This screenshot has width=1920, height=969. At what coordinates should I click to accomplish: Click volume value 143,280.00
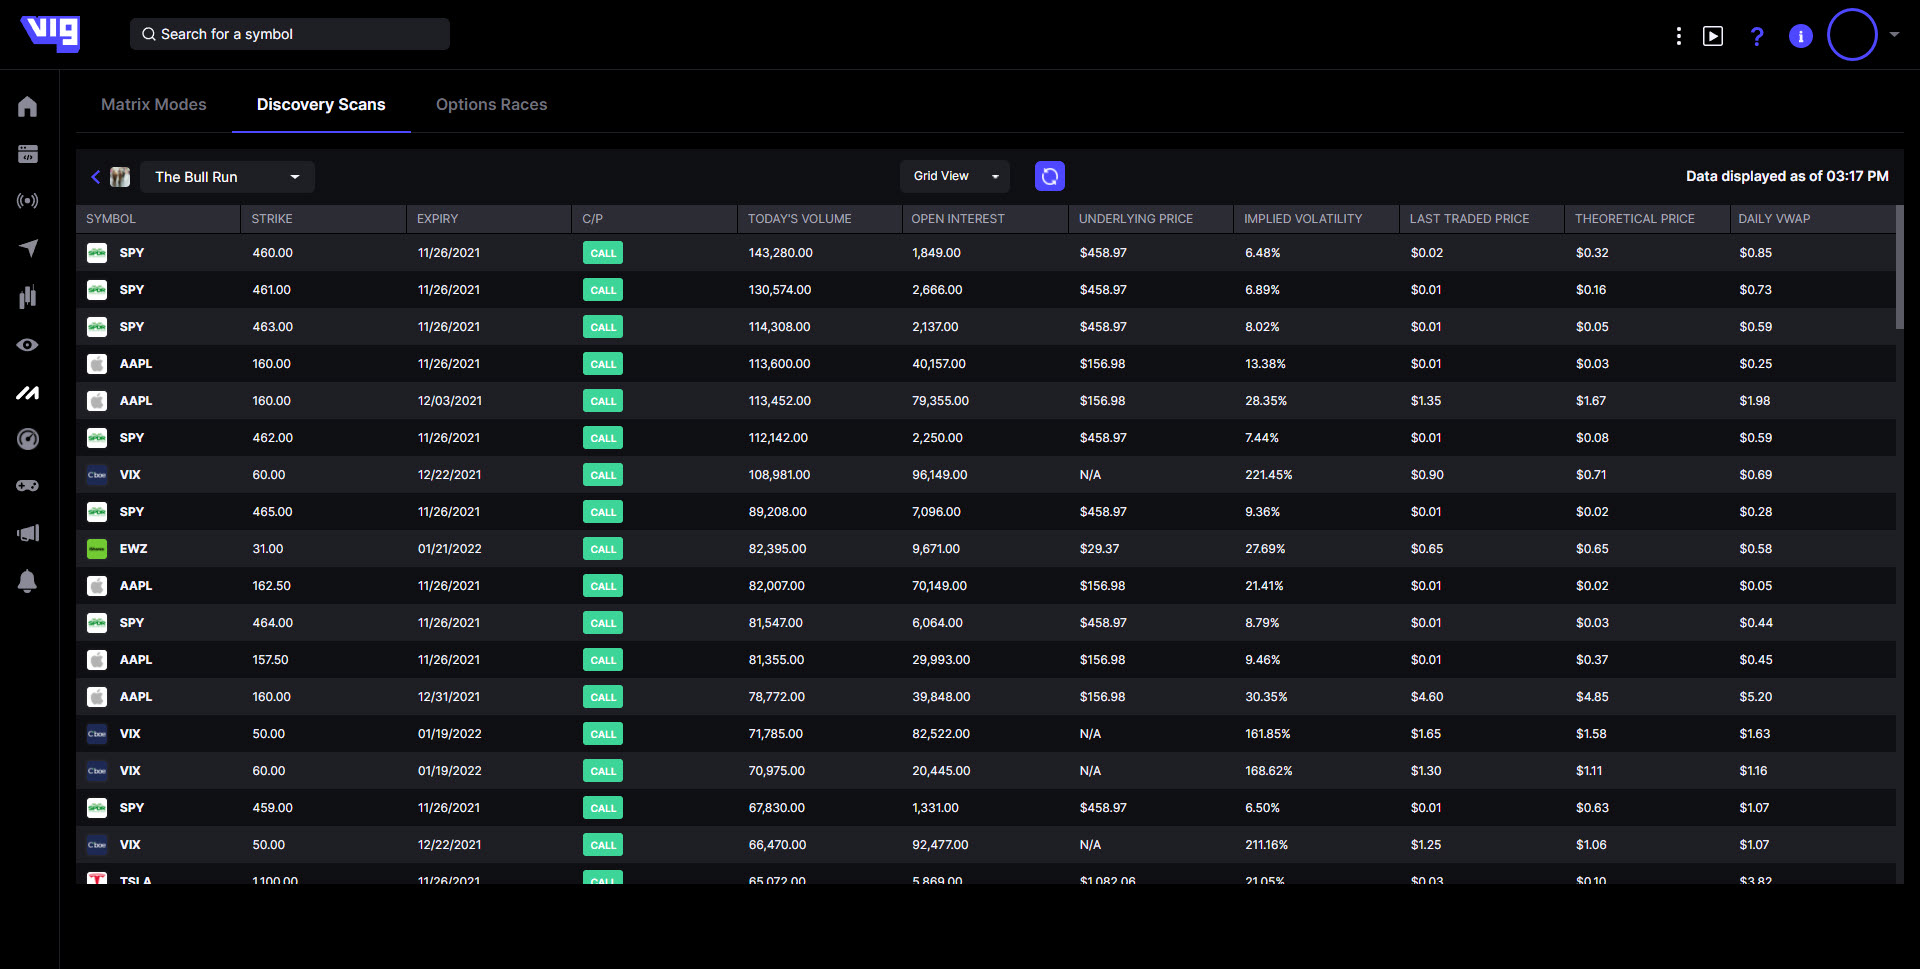pos(781,253)
